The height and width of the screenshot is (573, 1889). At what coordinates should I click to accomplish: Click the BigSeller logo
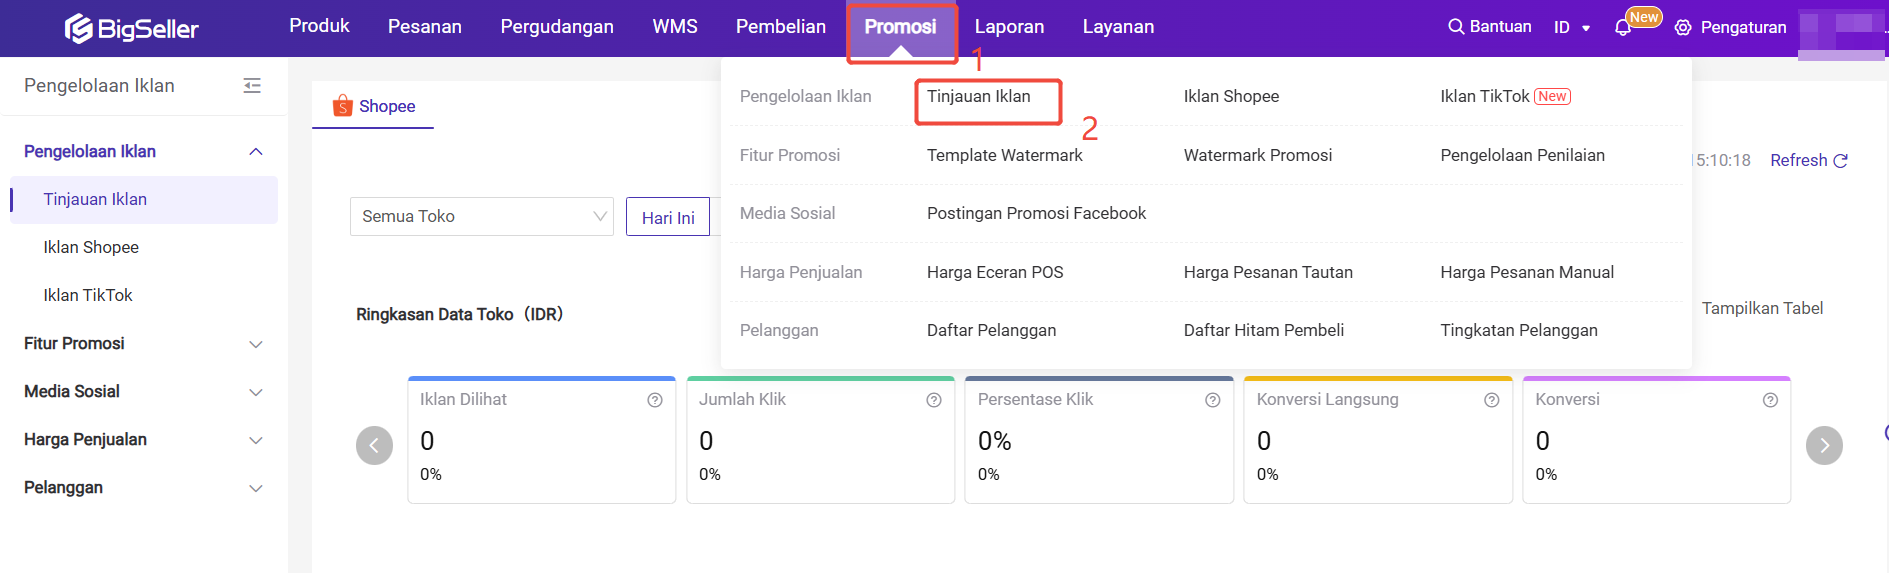click(x=131, y=28)
